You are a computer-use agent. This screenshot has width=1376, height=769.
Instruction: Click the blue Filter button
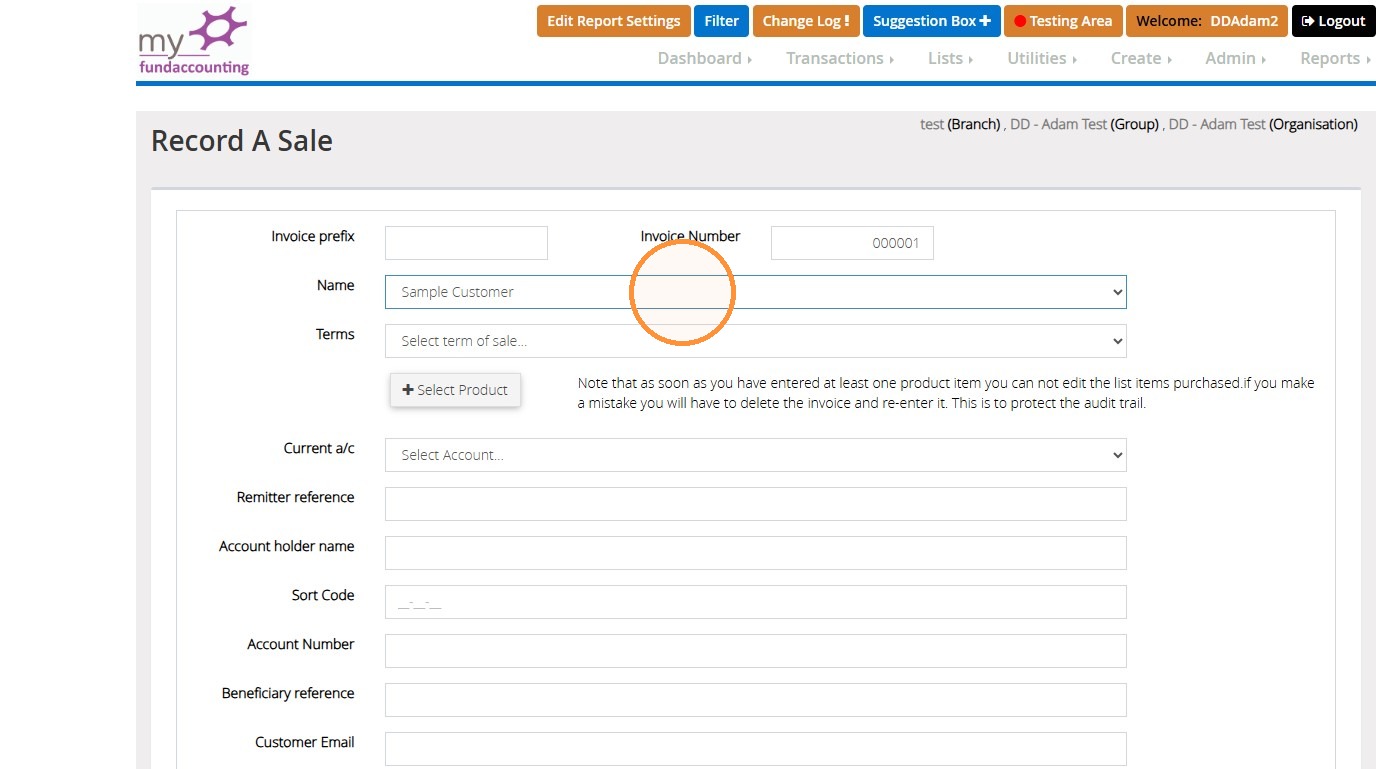coord(721,21)
